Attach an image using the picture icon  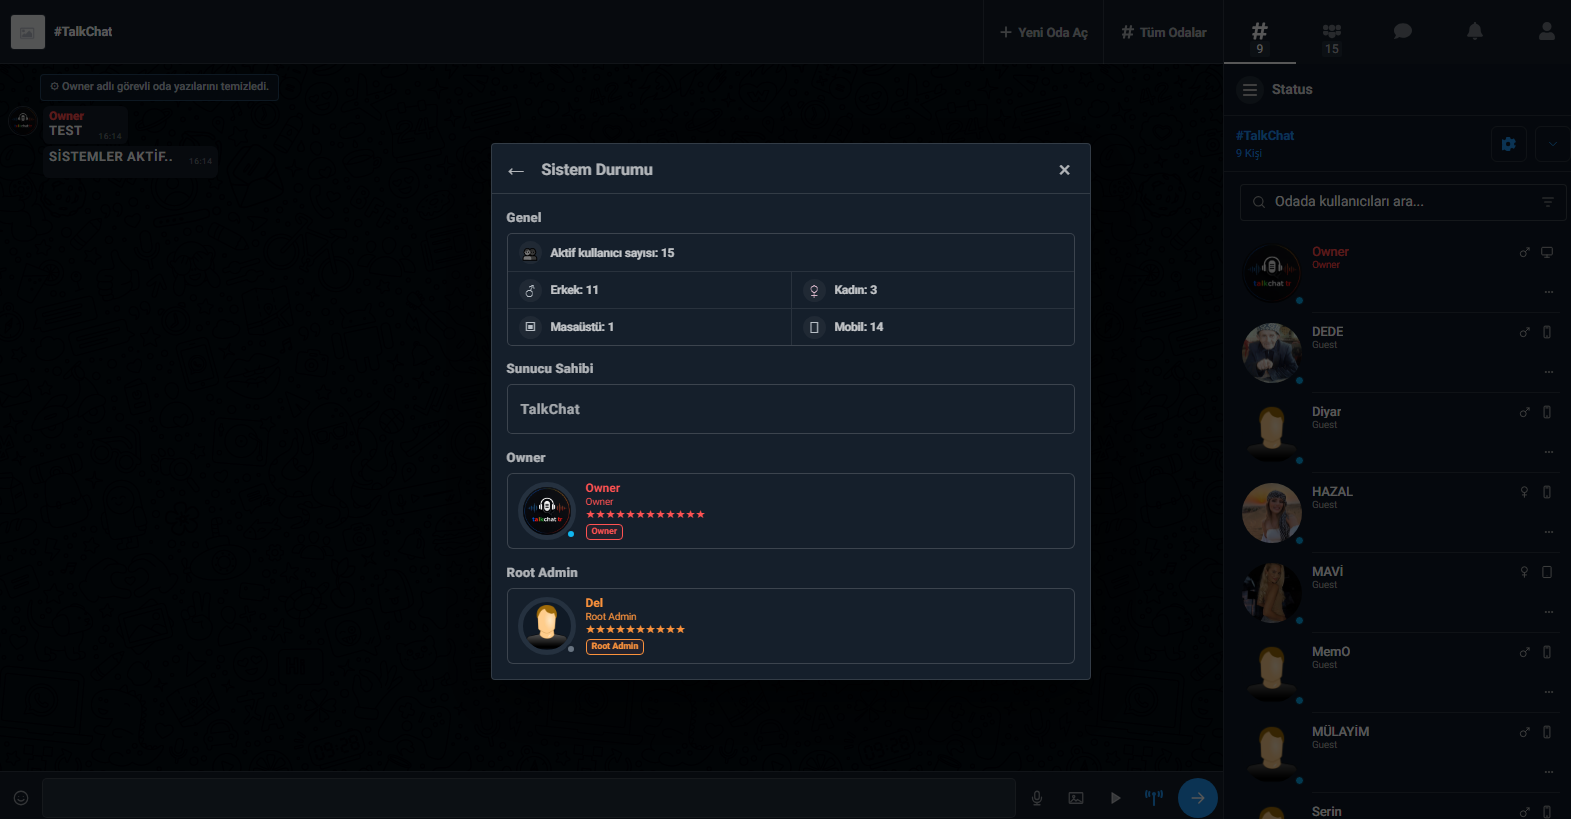(x=1076, y=798)
